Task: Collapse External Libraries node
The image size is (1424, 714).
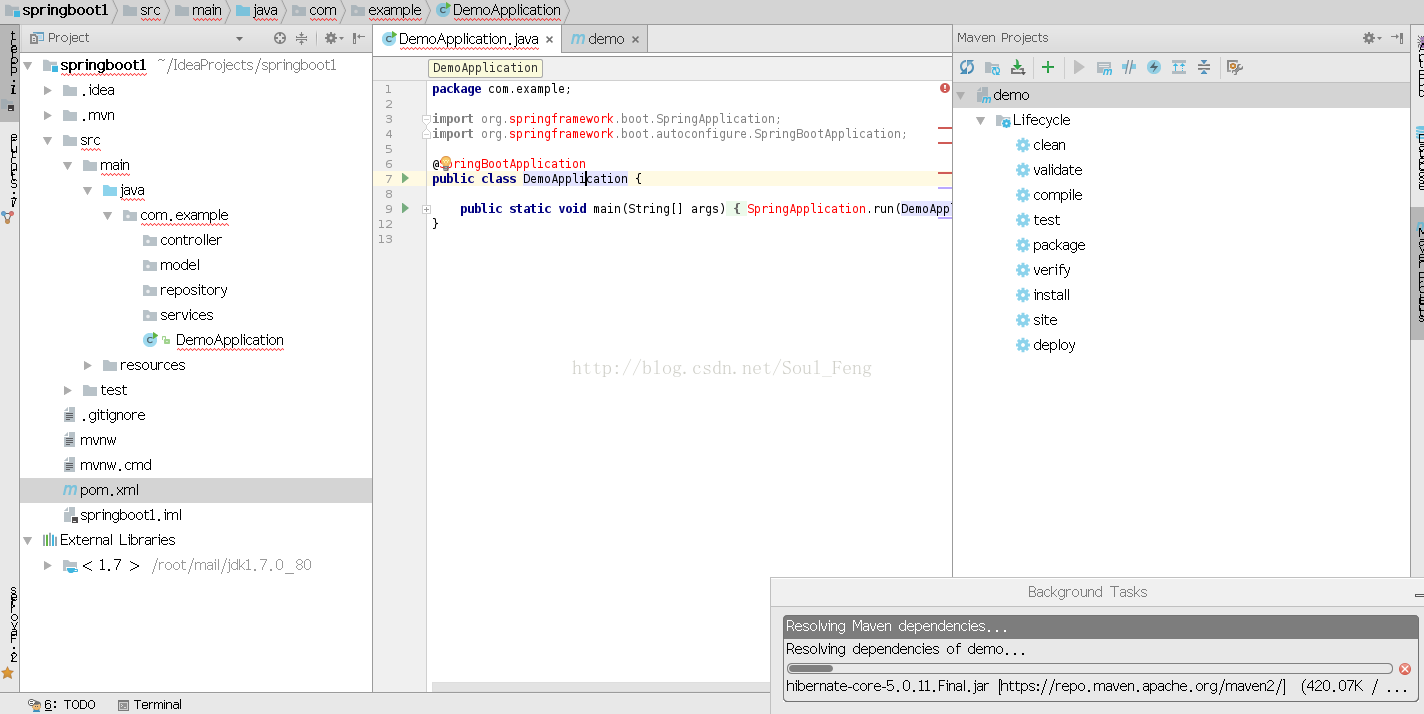Action: (28, 540)
